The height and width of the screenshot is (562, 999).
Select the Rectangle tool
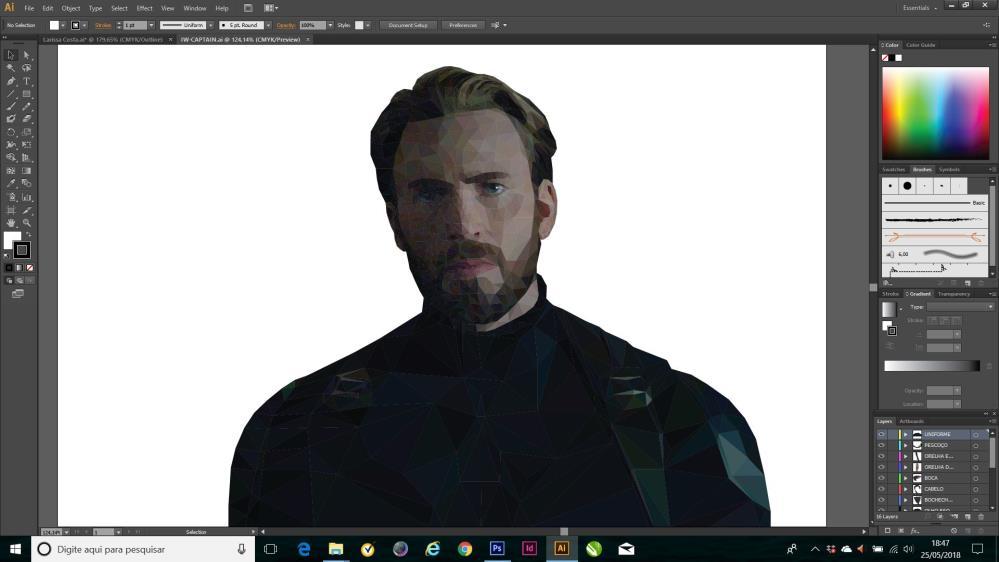(x=27, y=94)
